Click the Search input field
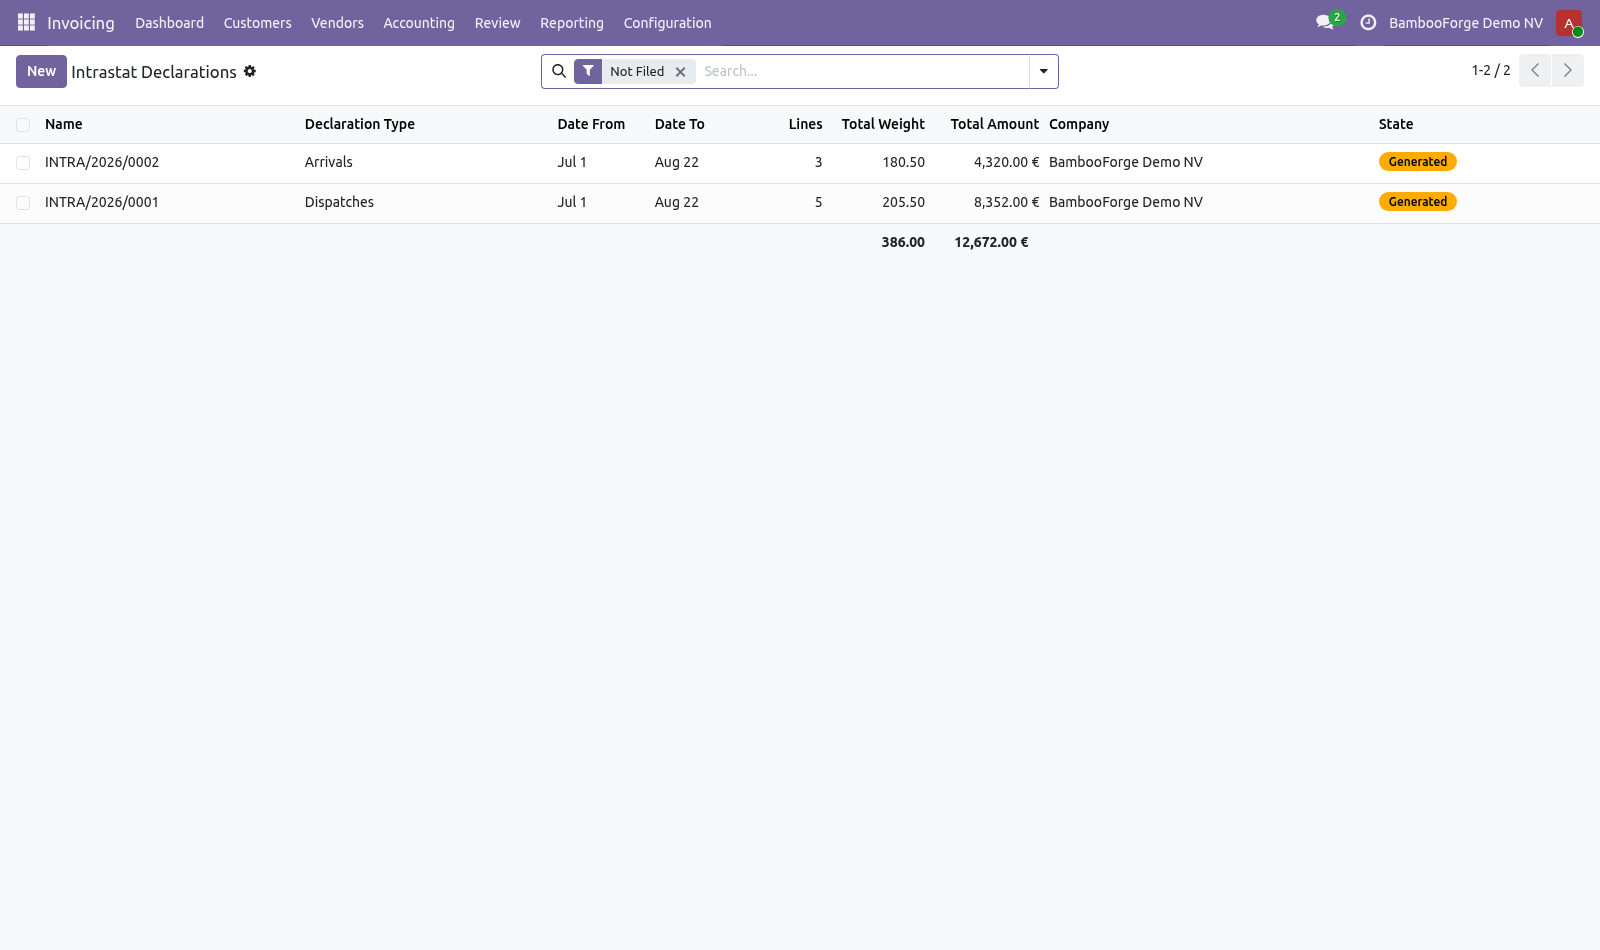The image size is (1600, 950). point(862,71)
